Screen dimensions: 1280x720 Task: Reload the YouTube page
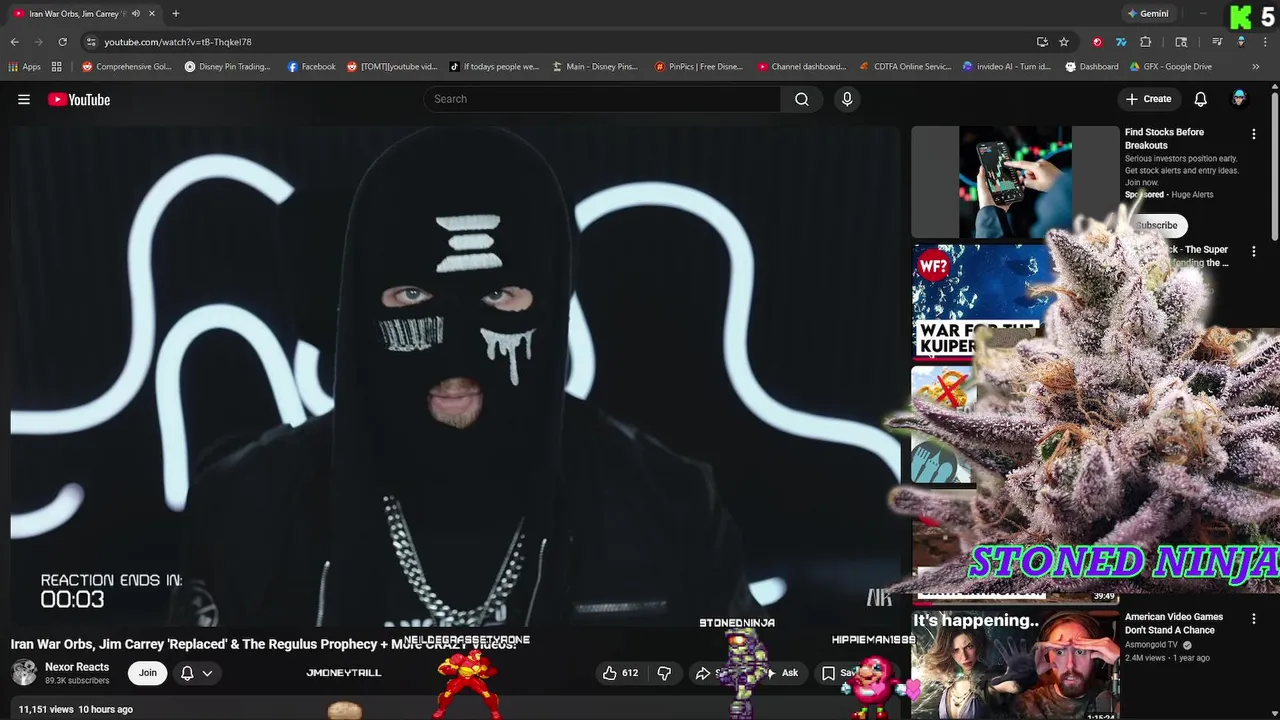point(62,42)
